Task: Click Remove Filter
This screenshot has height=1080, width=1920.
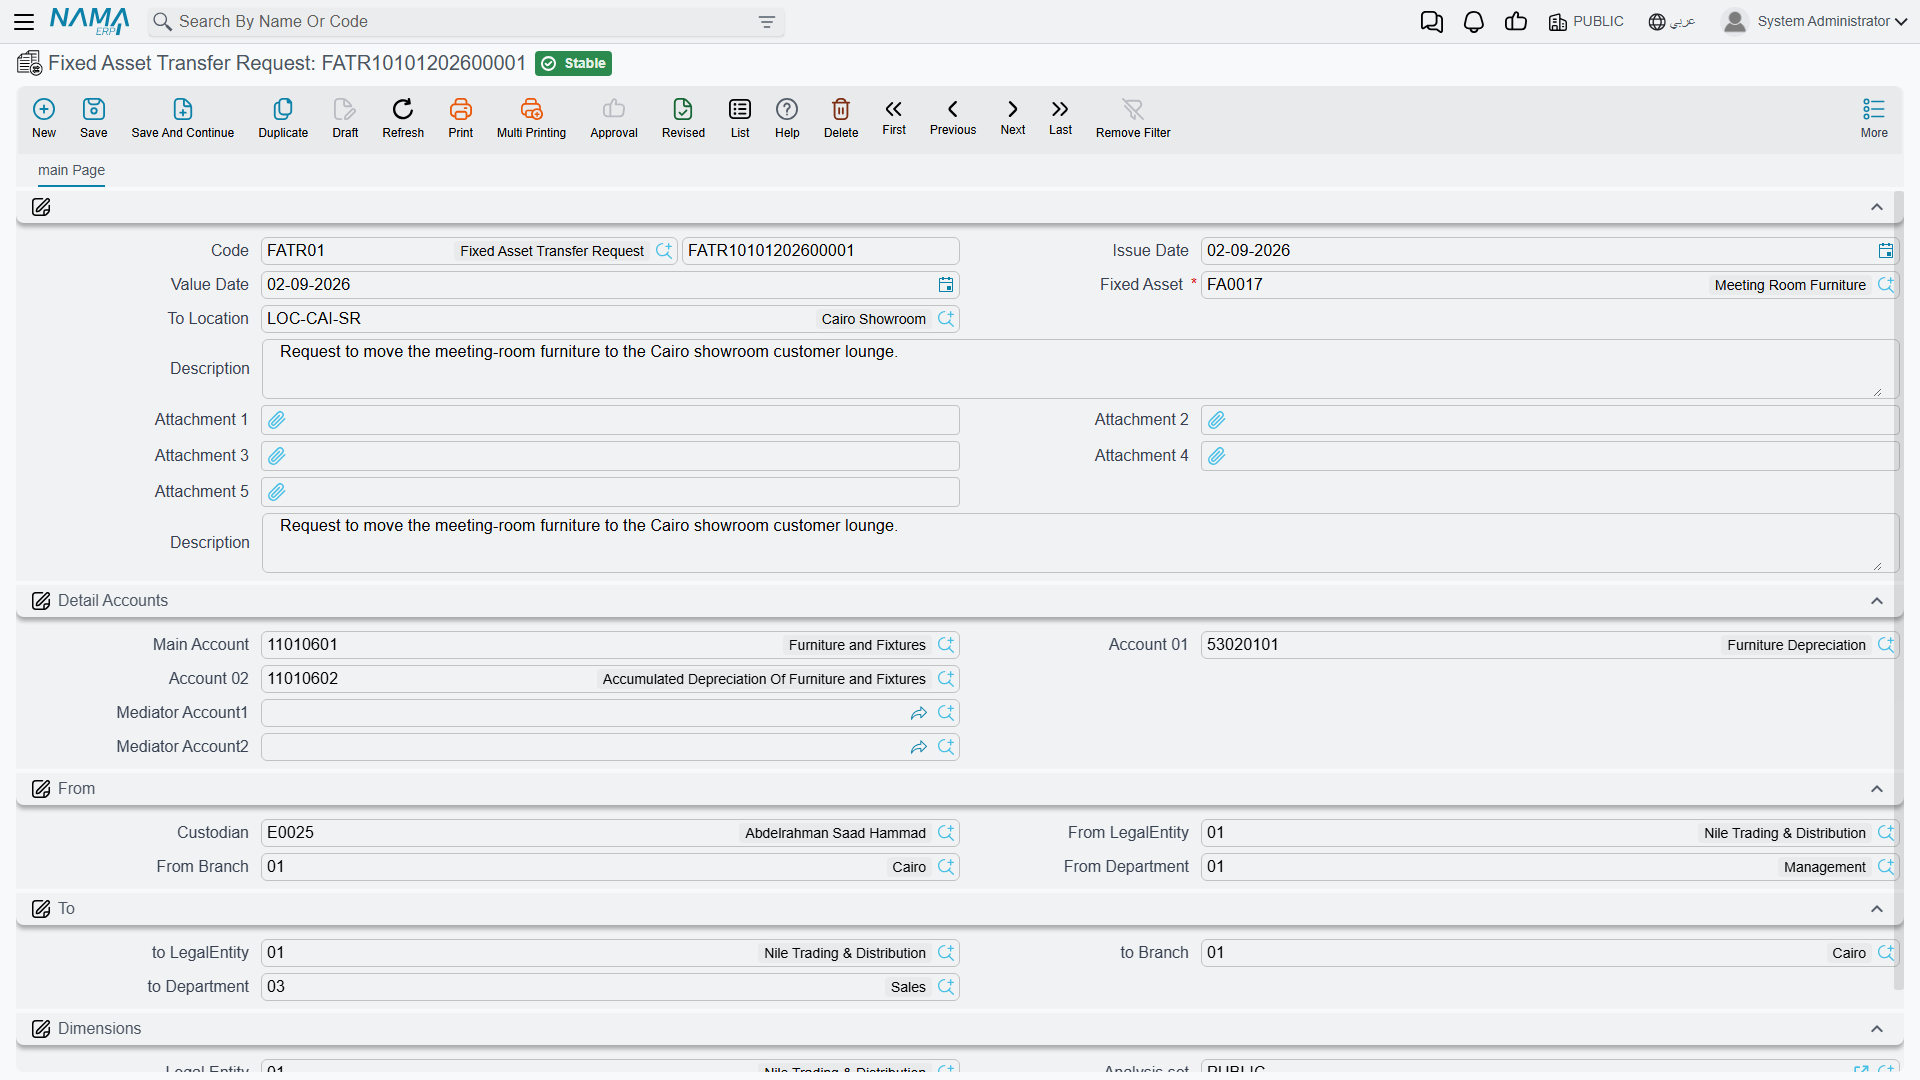Action: 1133,117
